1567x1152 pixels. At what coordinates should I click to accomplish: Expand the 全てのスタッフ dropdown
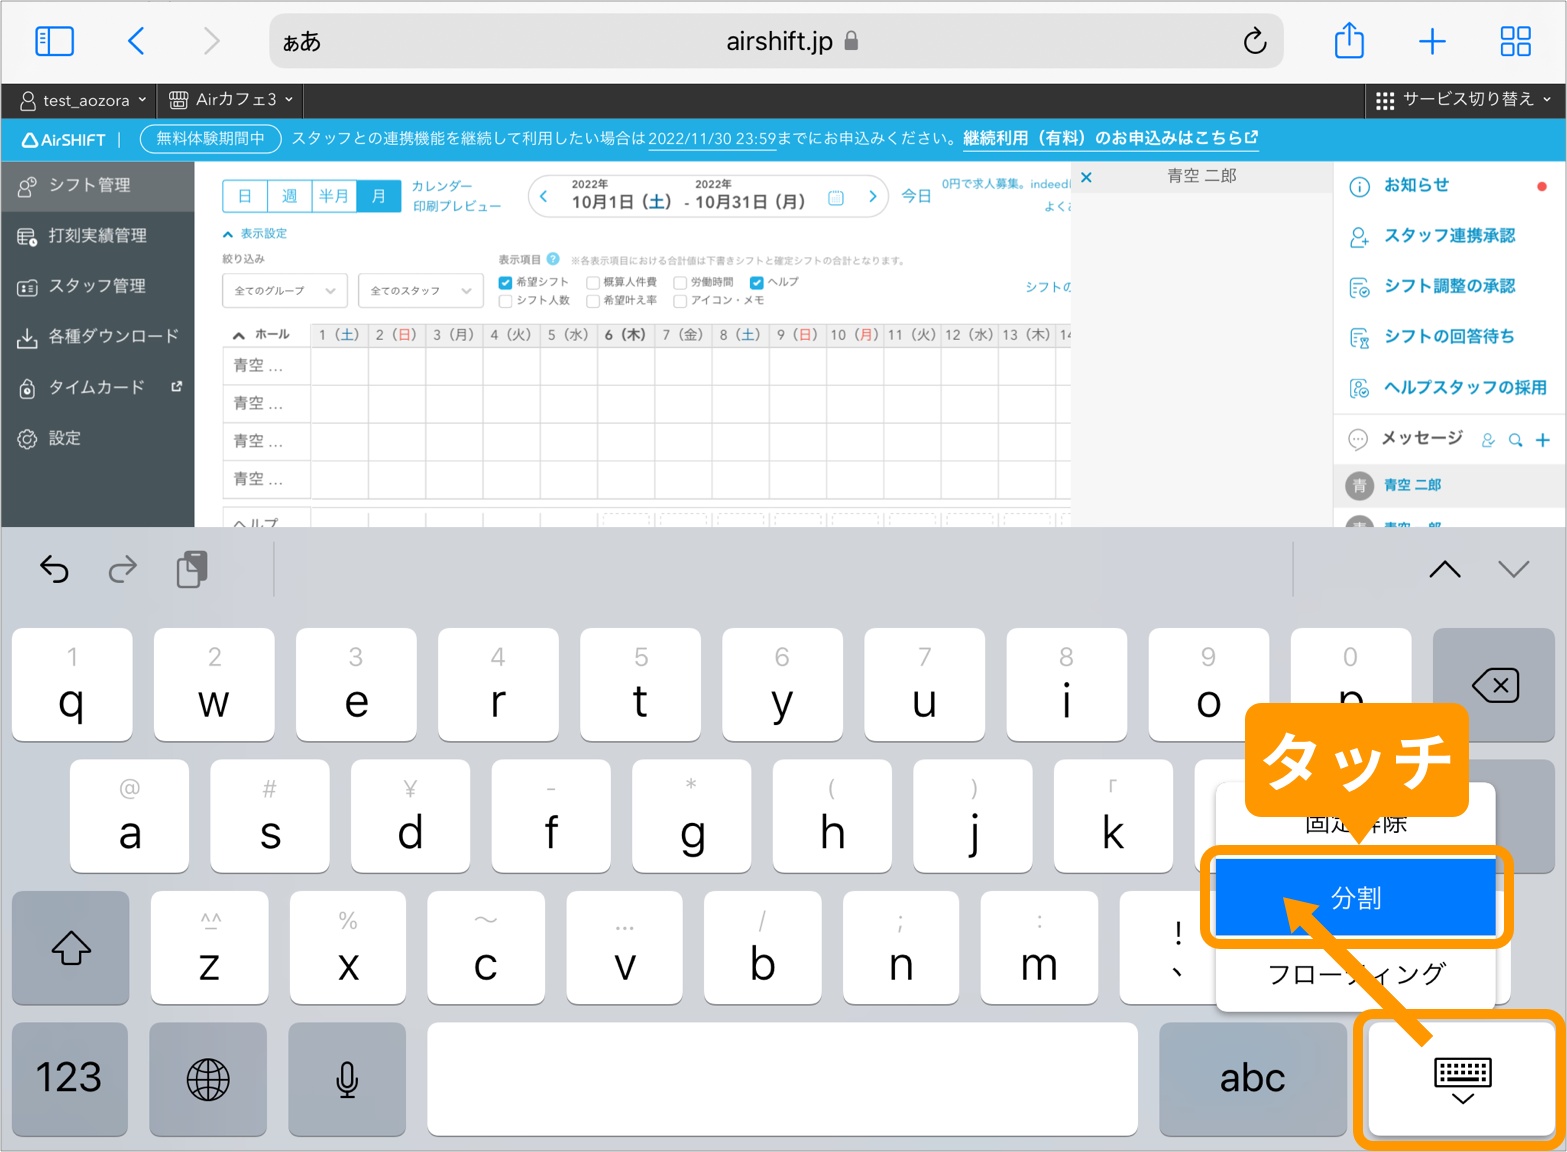(x=420, y=291)
